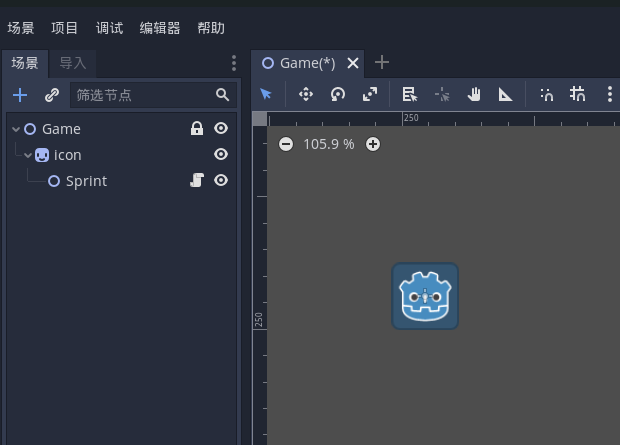Zoom out the viewport with minus button
This screenshot has height=445, width=620.
pos(286,144)
